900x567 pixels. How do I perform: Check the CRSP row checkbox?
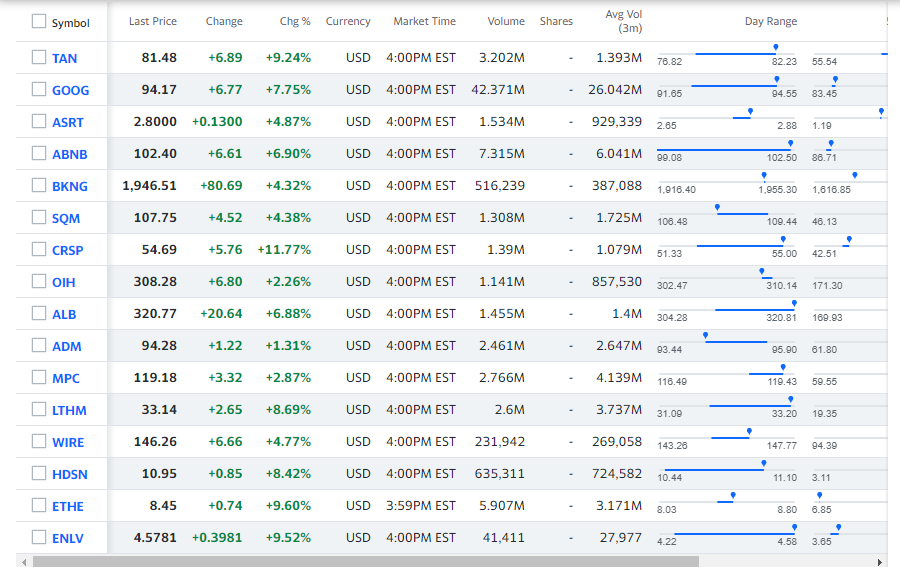point(38,249)
